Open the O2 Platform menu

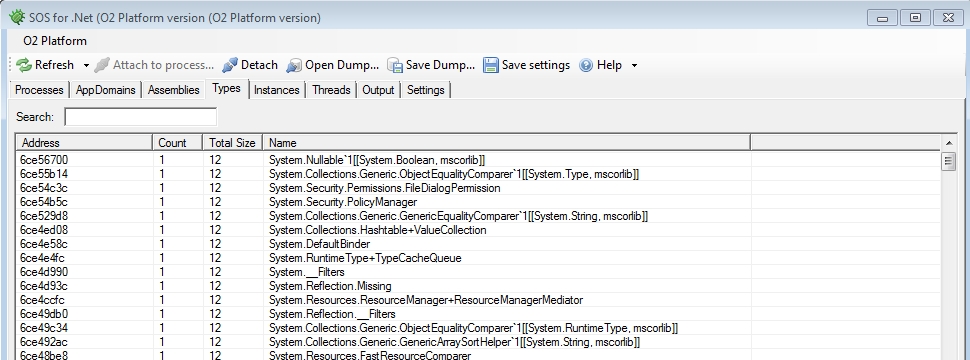pos(55,41)
